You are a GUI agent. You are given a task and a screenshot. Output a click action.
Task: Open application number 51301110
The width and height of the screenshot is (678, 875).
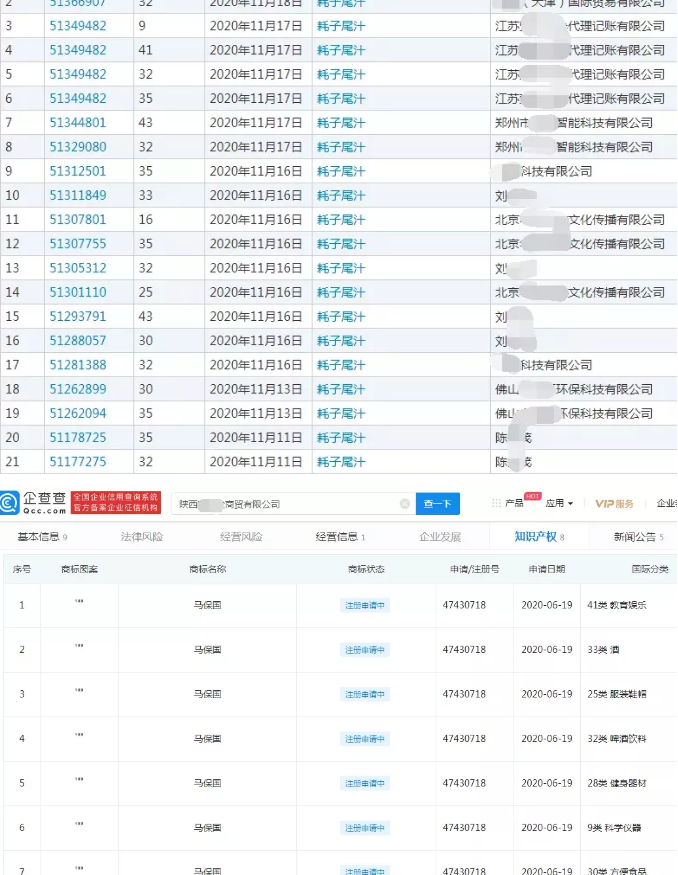coord(78,292)
